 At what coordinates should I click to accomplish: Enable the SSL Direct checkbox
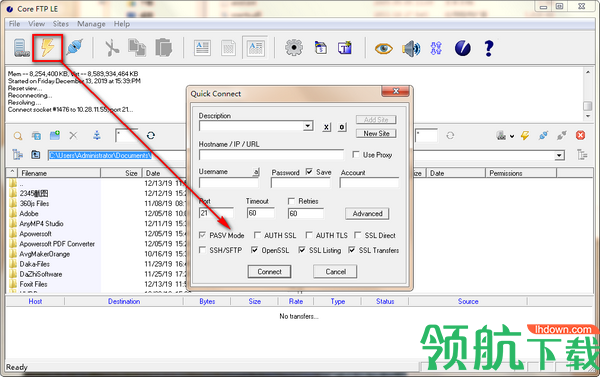[x=358, y=235]
